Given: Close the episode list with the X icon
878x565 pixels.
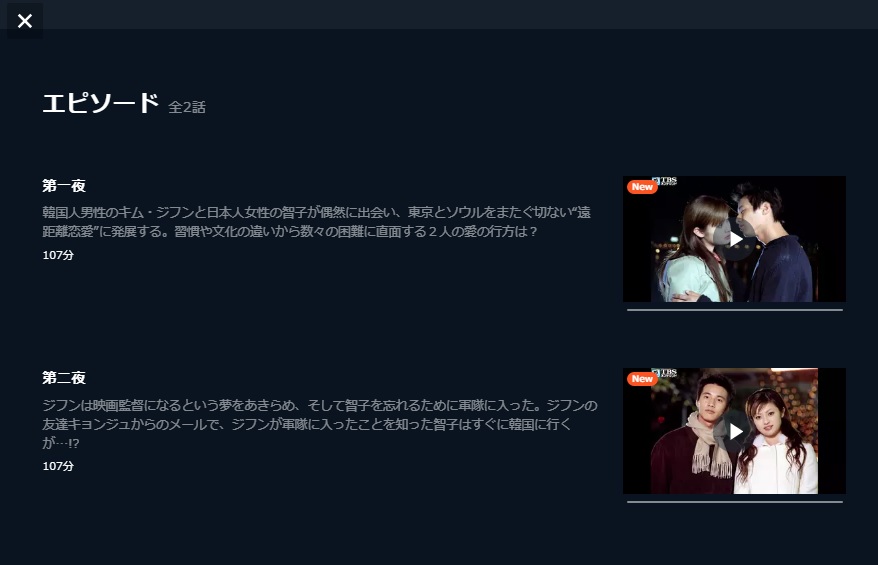Looking at the screenshot, I should pos(25,21).
